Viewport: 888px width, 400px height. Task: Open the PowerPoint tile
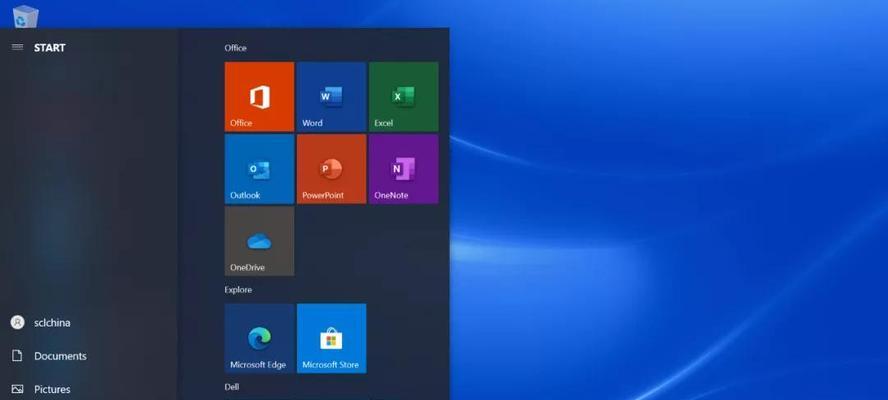point(331,169)
